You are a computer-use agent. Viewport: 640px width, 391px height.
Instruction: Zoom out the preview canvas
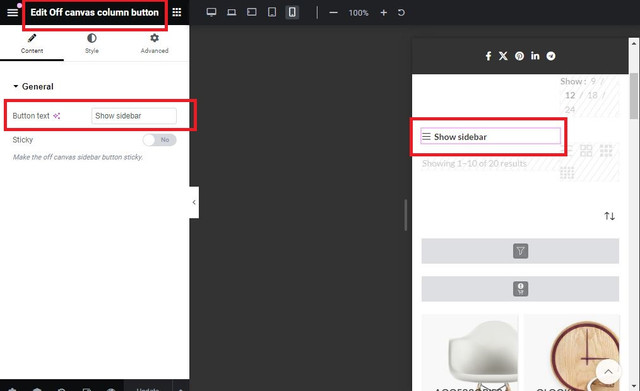click(333, 13)
